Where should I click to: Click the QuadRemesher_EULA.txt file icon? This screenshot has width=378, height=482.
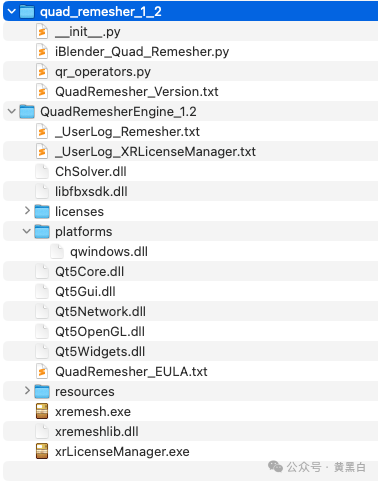(x=42, y=372)
